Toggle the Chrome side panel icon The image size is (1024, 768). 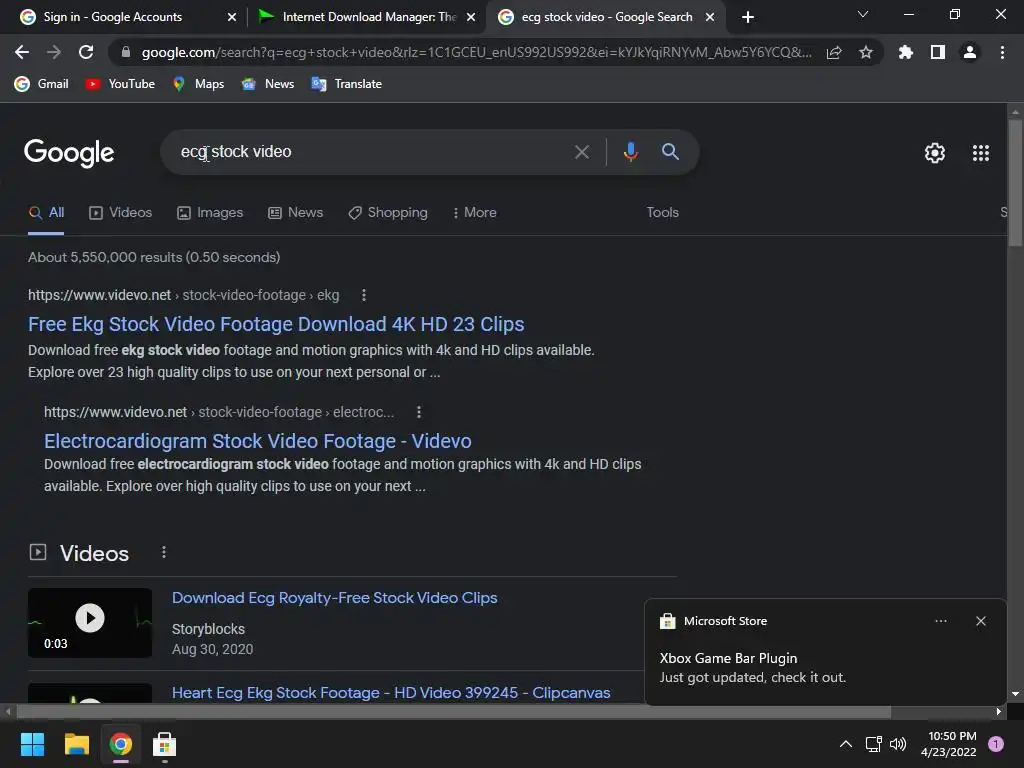(938, 52)
